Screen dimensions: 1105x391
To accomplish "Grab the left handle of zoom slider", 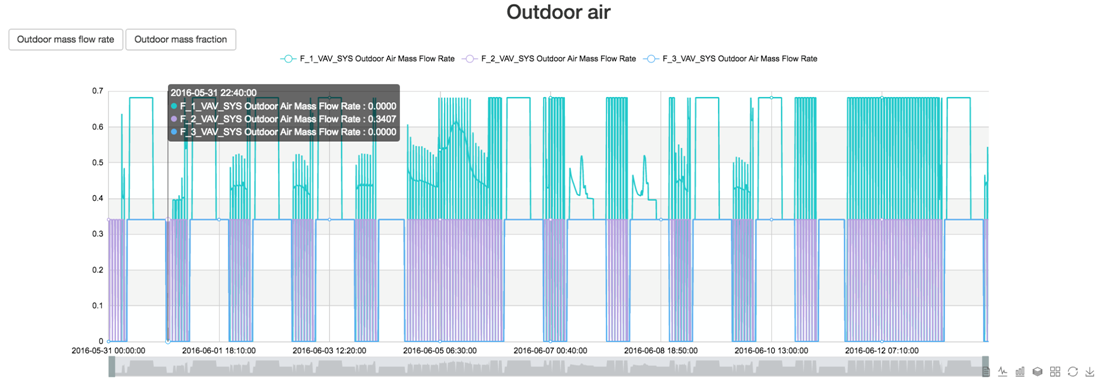I will 112,366.
